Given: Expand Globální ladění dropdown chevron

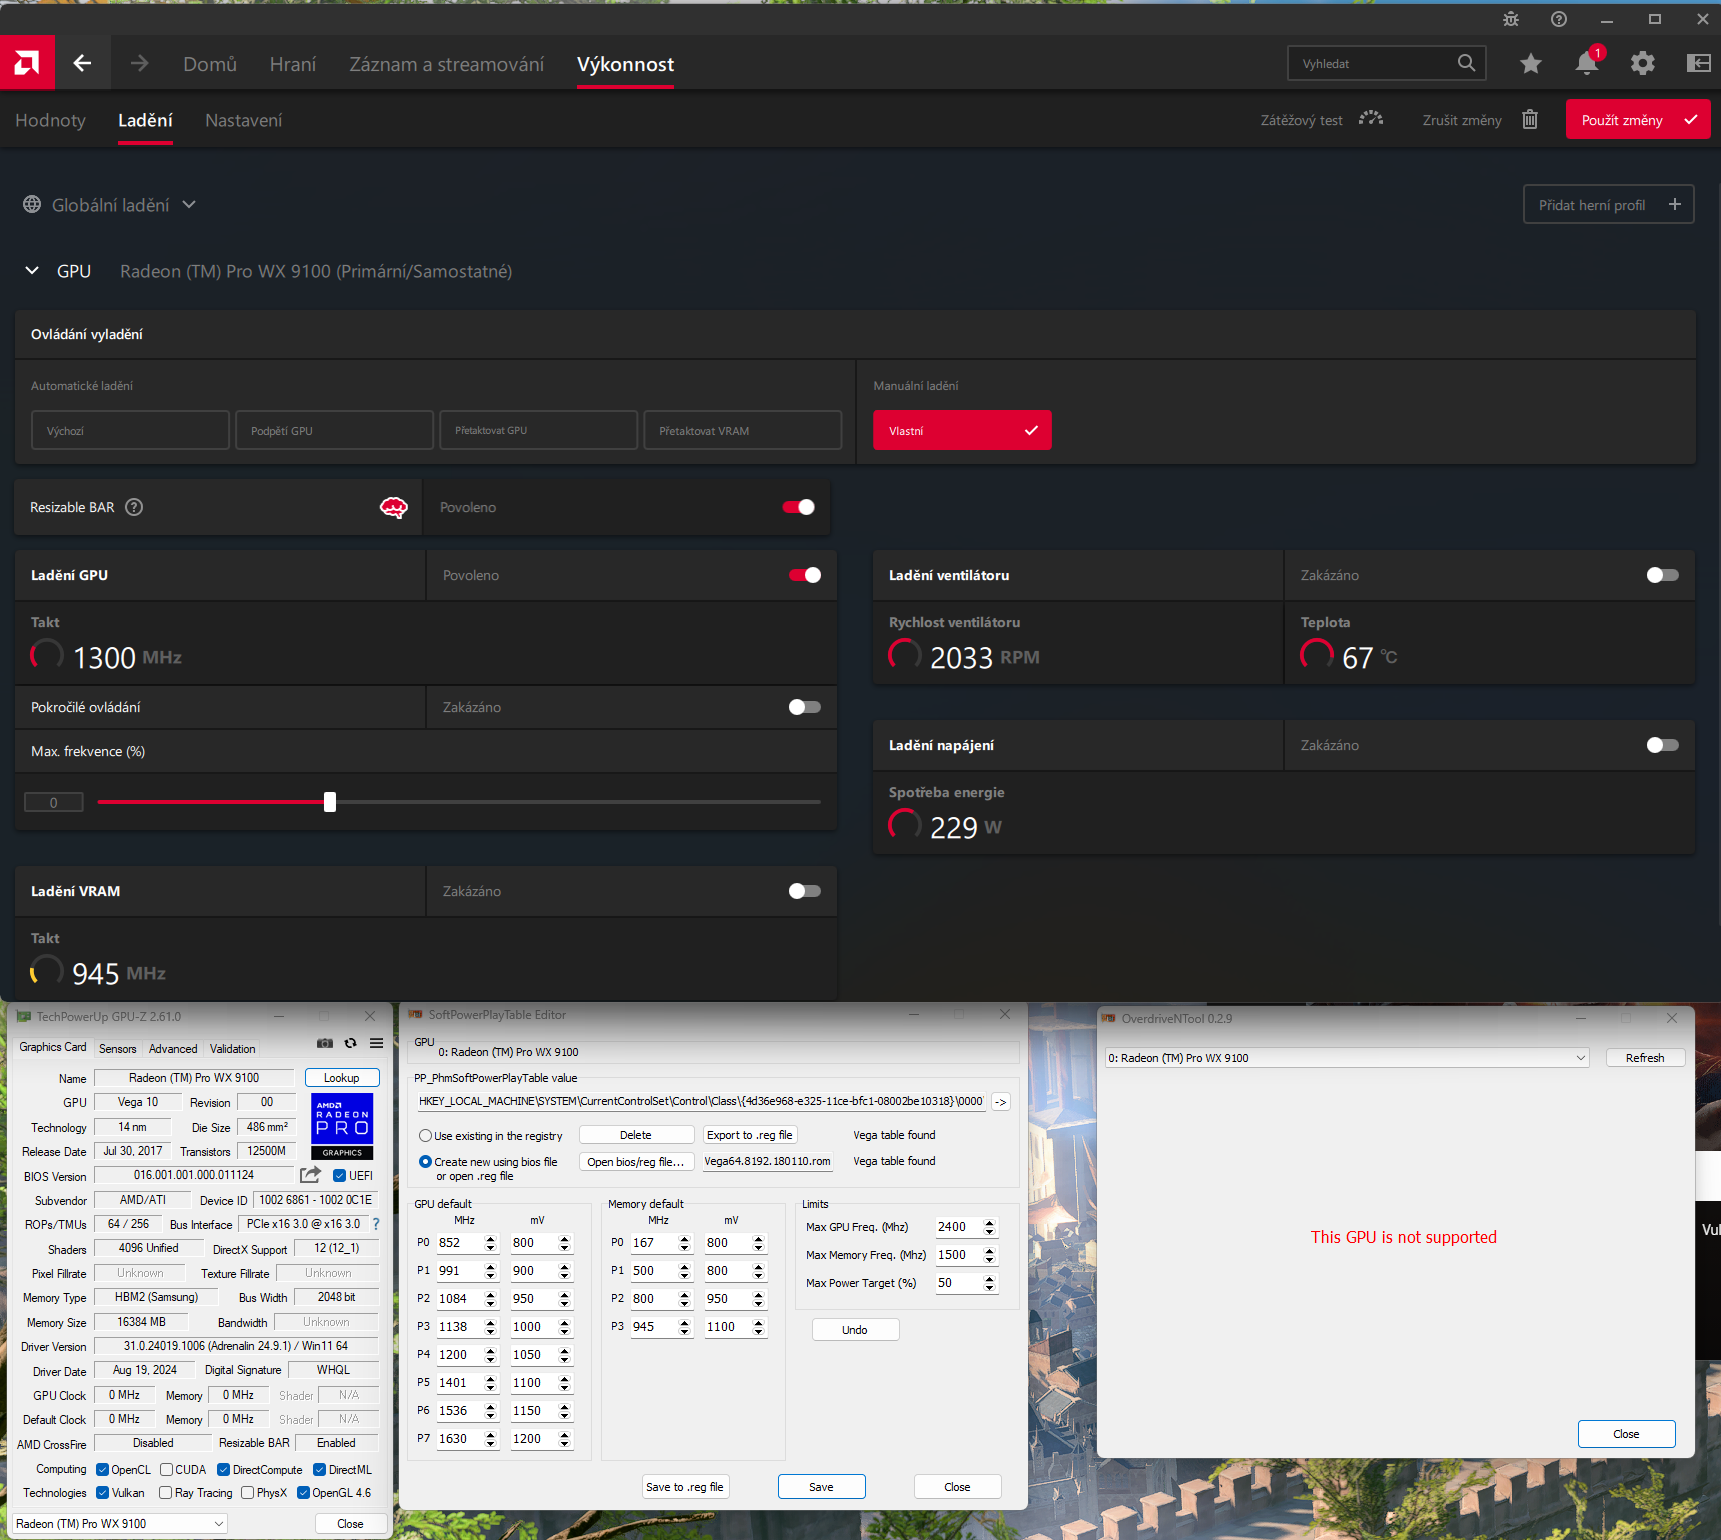Looking at the screenshot, I should pyautogui.click(x=189, y=204).
